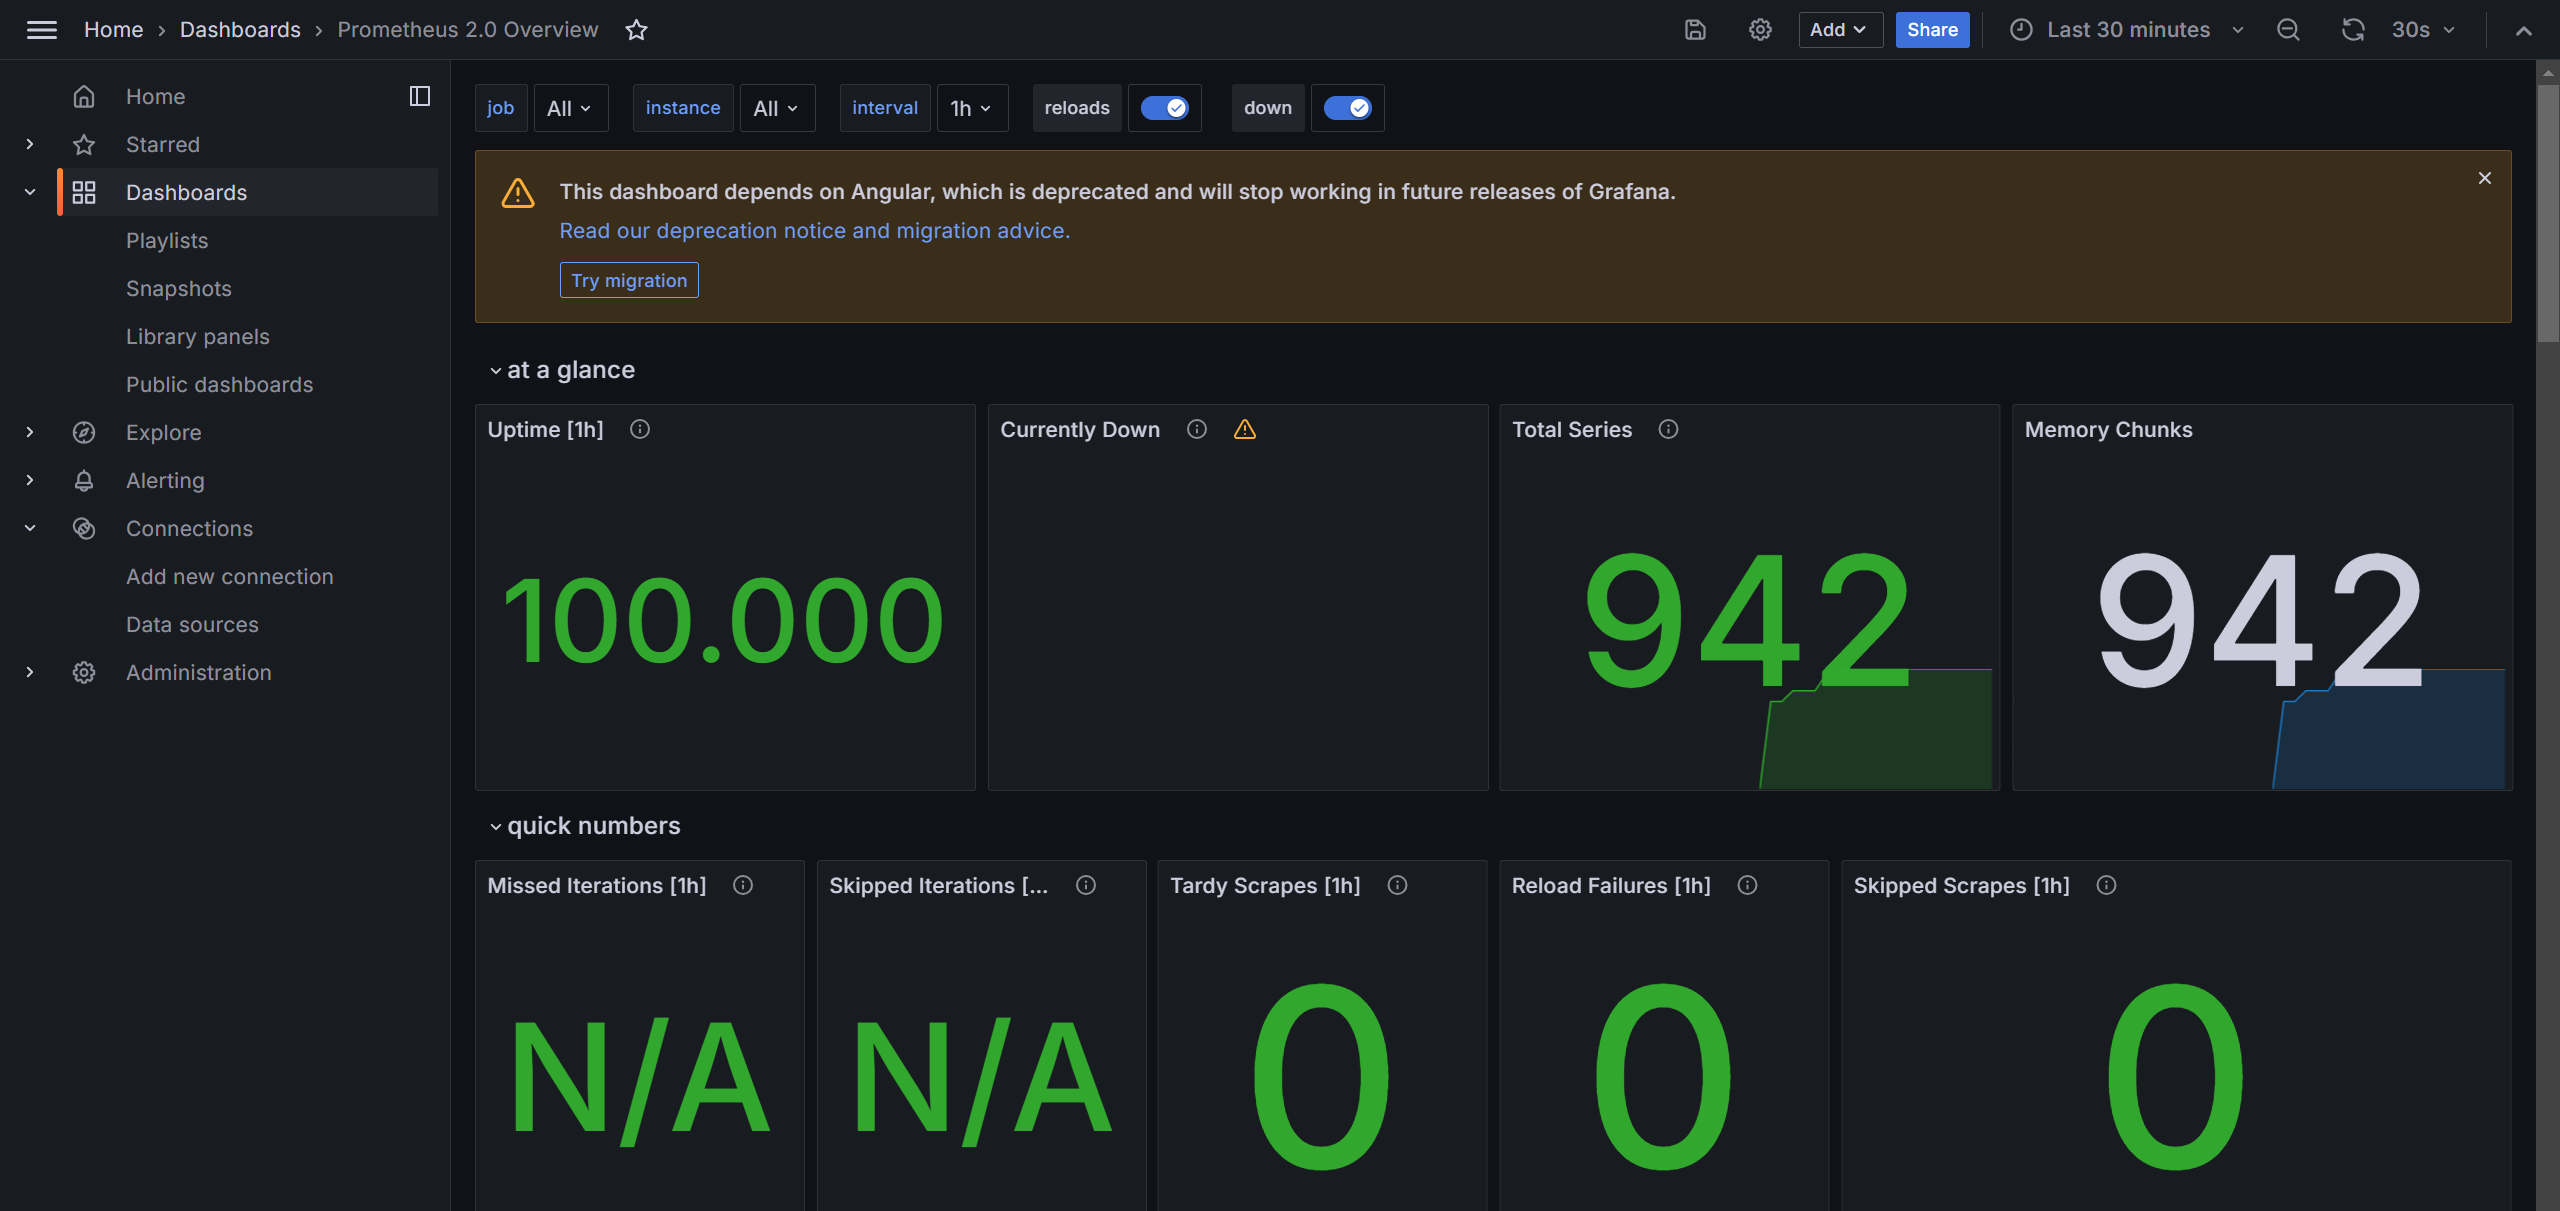Click the Connections icon in sidebar
The height and width of the screenshot is (1211, 2560).
point(84,528)
